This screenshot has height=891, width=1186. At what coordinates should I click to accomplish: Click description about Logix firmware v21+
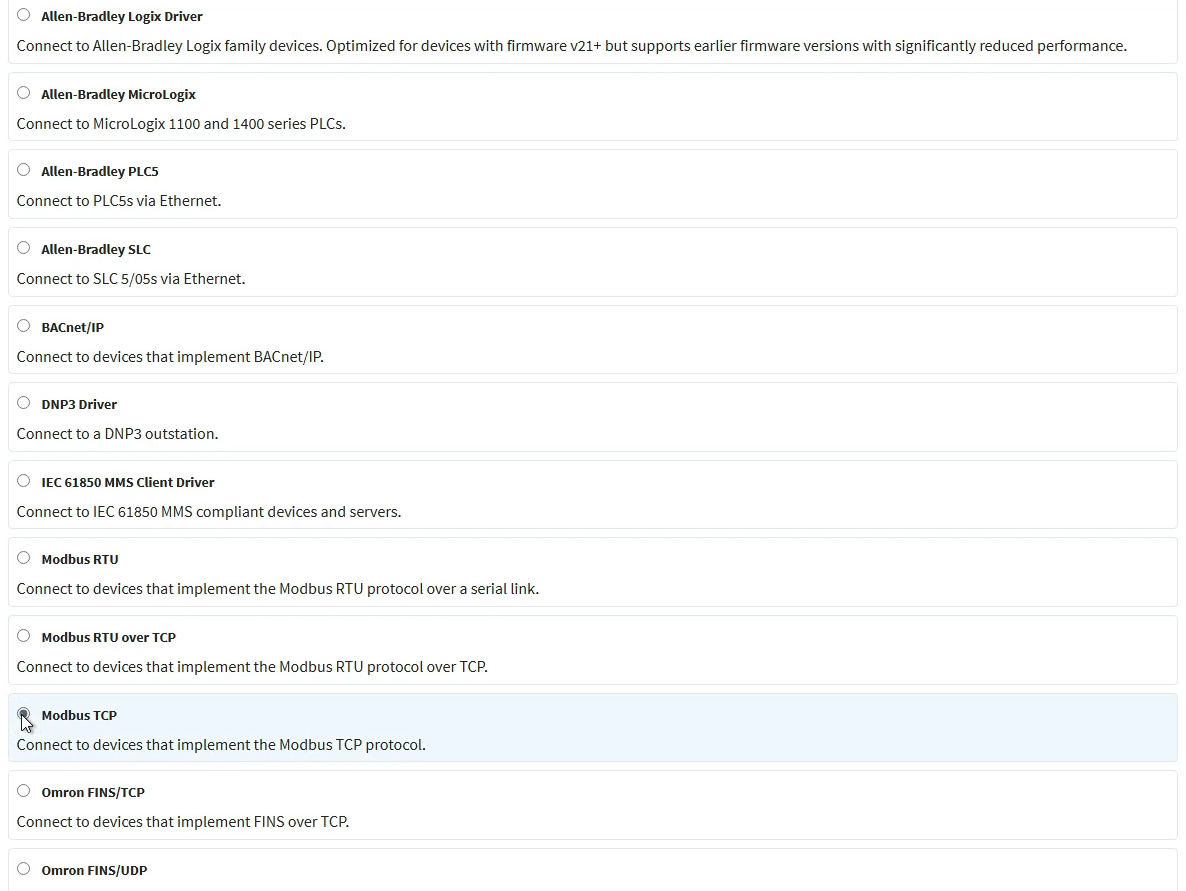coord(572,46)
